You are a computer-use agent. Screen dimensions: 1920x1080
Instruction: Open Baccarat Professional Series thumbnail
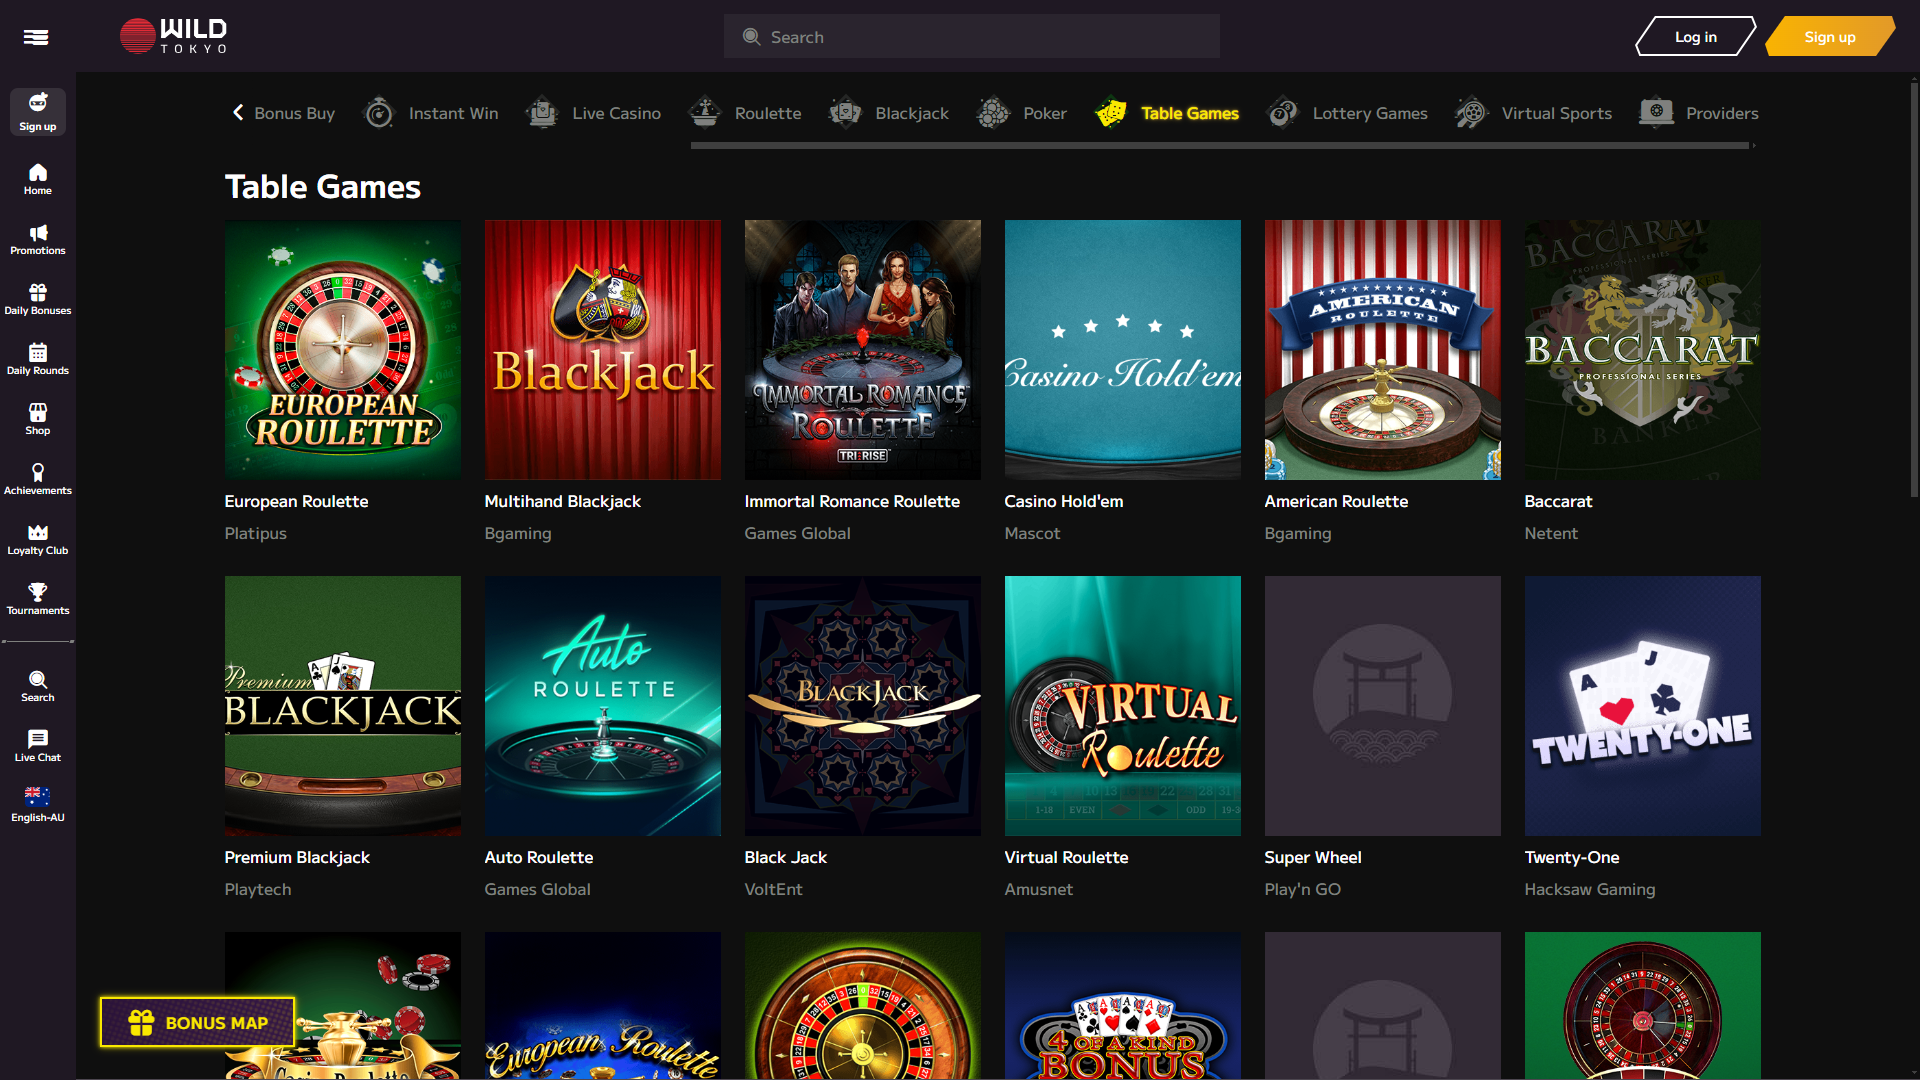tap(1643, 350)
